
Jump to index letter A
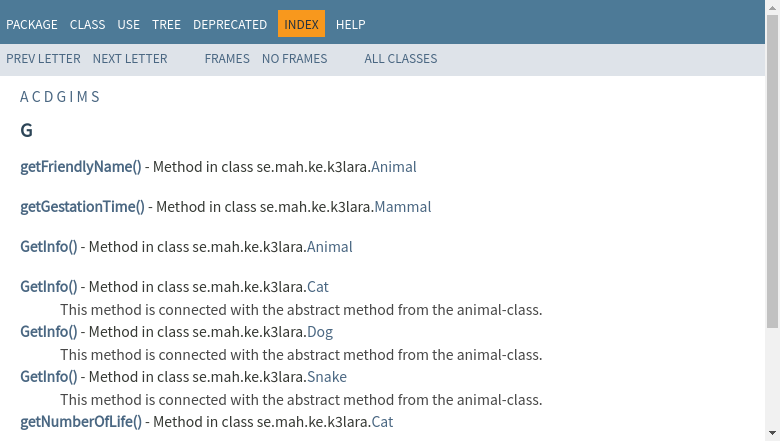[x=24, y=97]
